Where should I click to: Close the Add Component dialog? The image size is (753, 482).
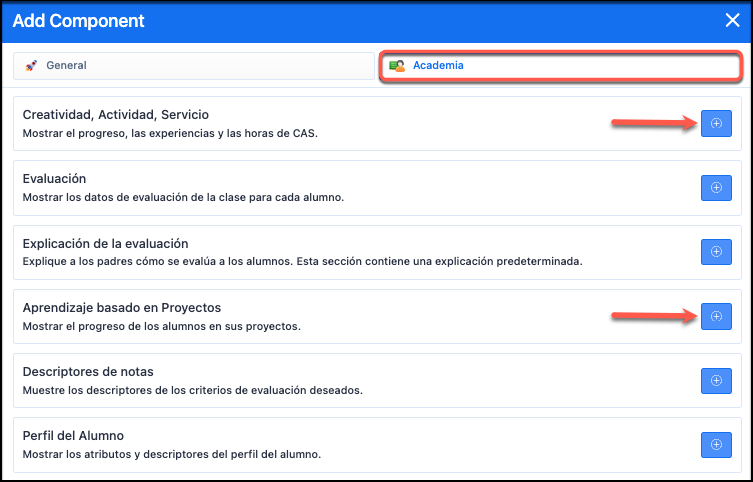[731, 20]
